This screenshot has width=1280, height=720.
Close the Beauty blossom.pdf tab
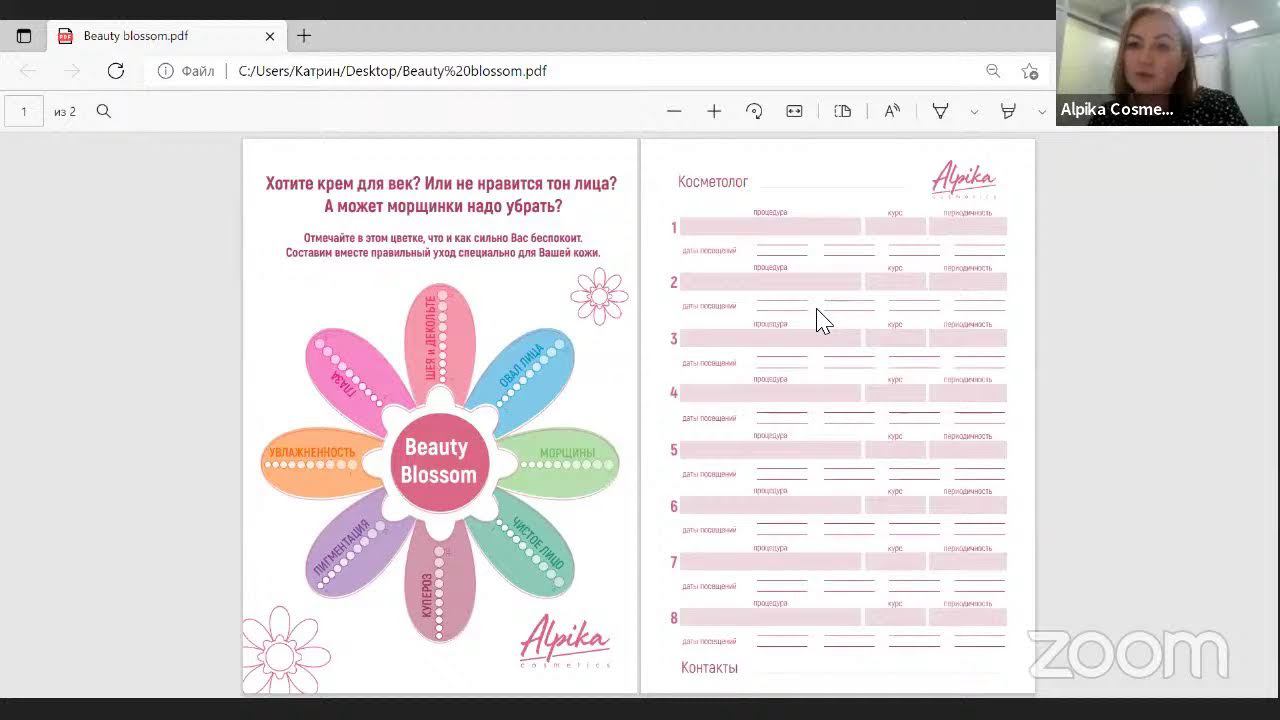click(x=270, y=36)
